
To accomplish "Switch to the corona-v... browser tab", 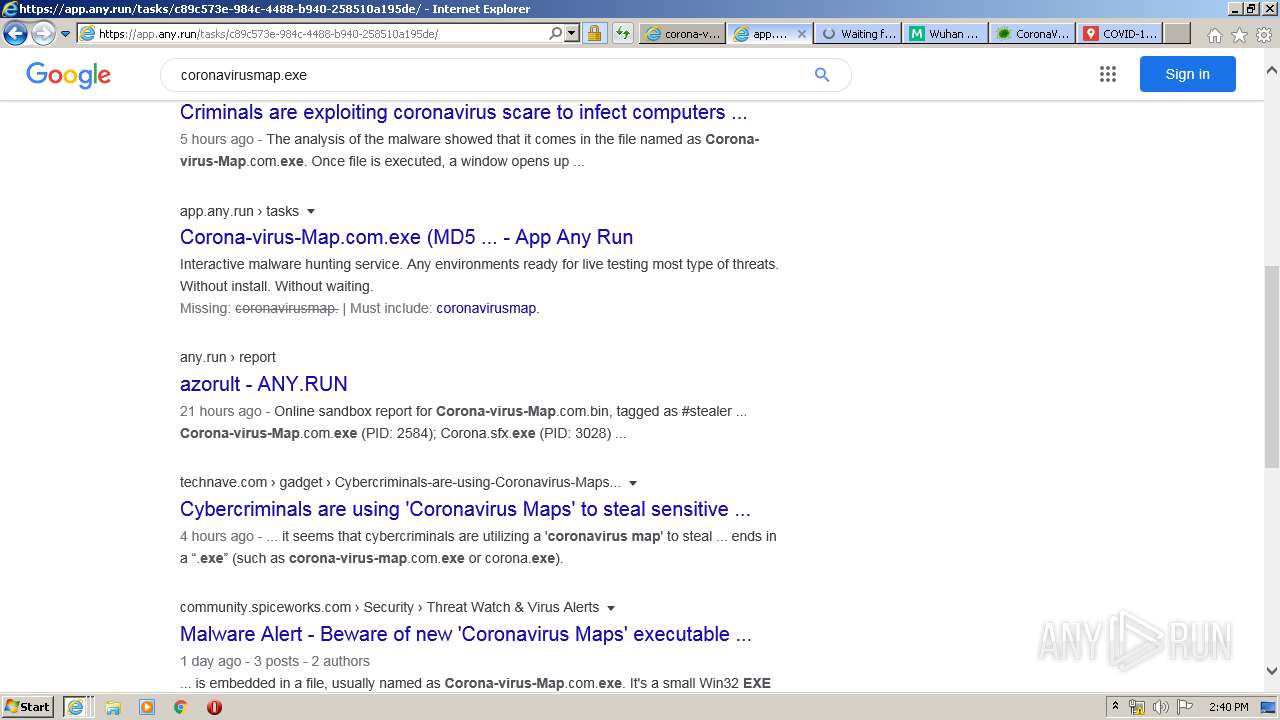I will click(x=682, y=33).
